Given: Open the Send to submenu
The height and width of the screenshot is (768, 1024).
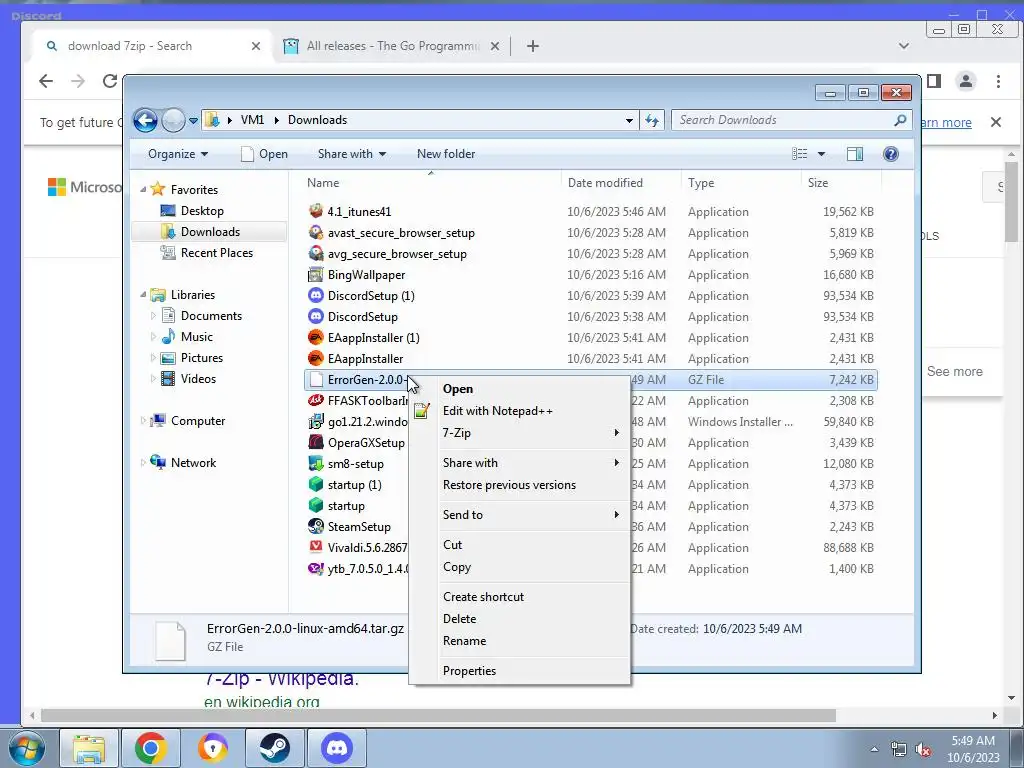Looking at the screenshot, I should pyautogui.click(x=520, y=515).
